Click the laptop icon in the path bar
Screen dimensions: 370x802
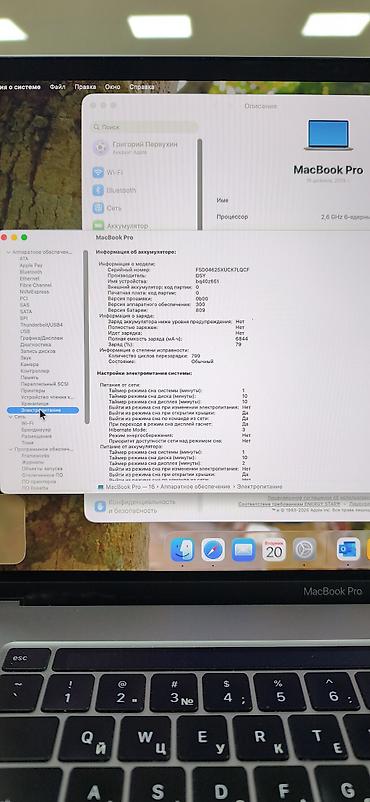click(x=100, y=487)
